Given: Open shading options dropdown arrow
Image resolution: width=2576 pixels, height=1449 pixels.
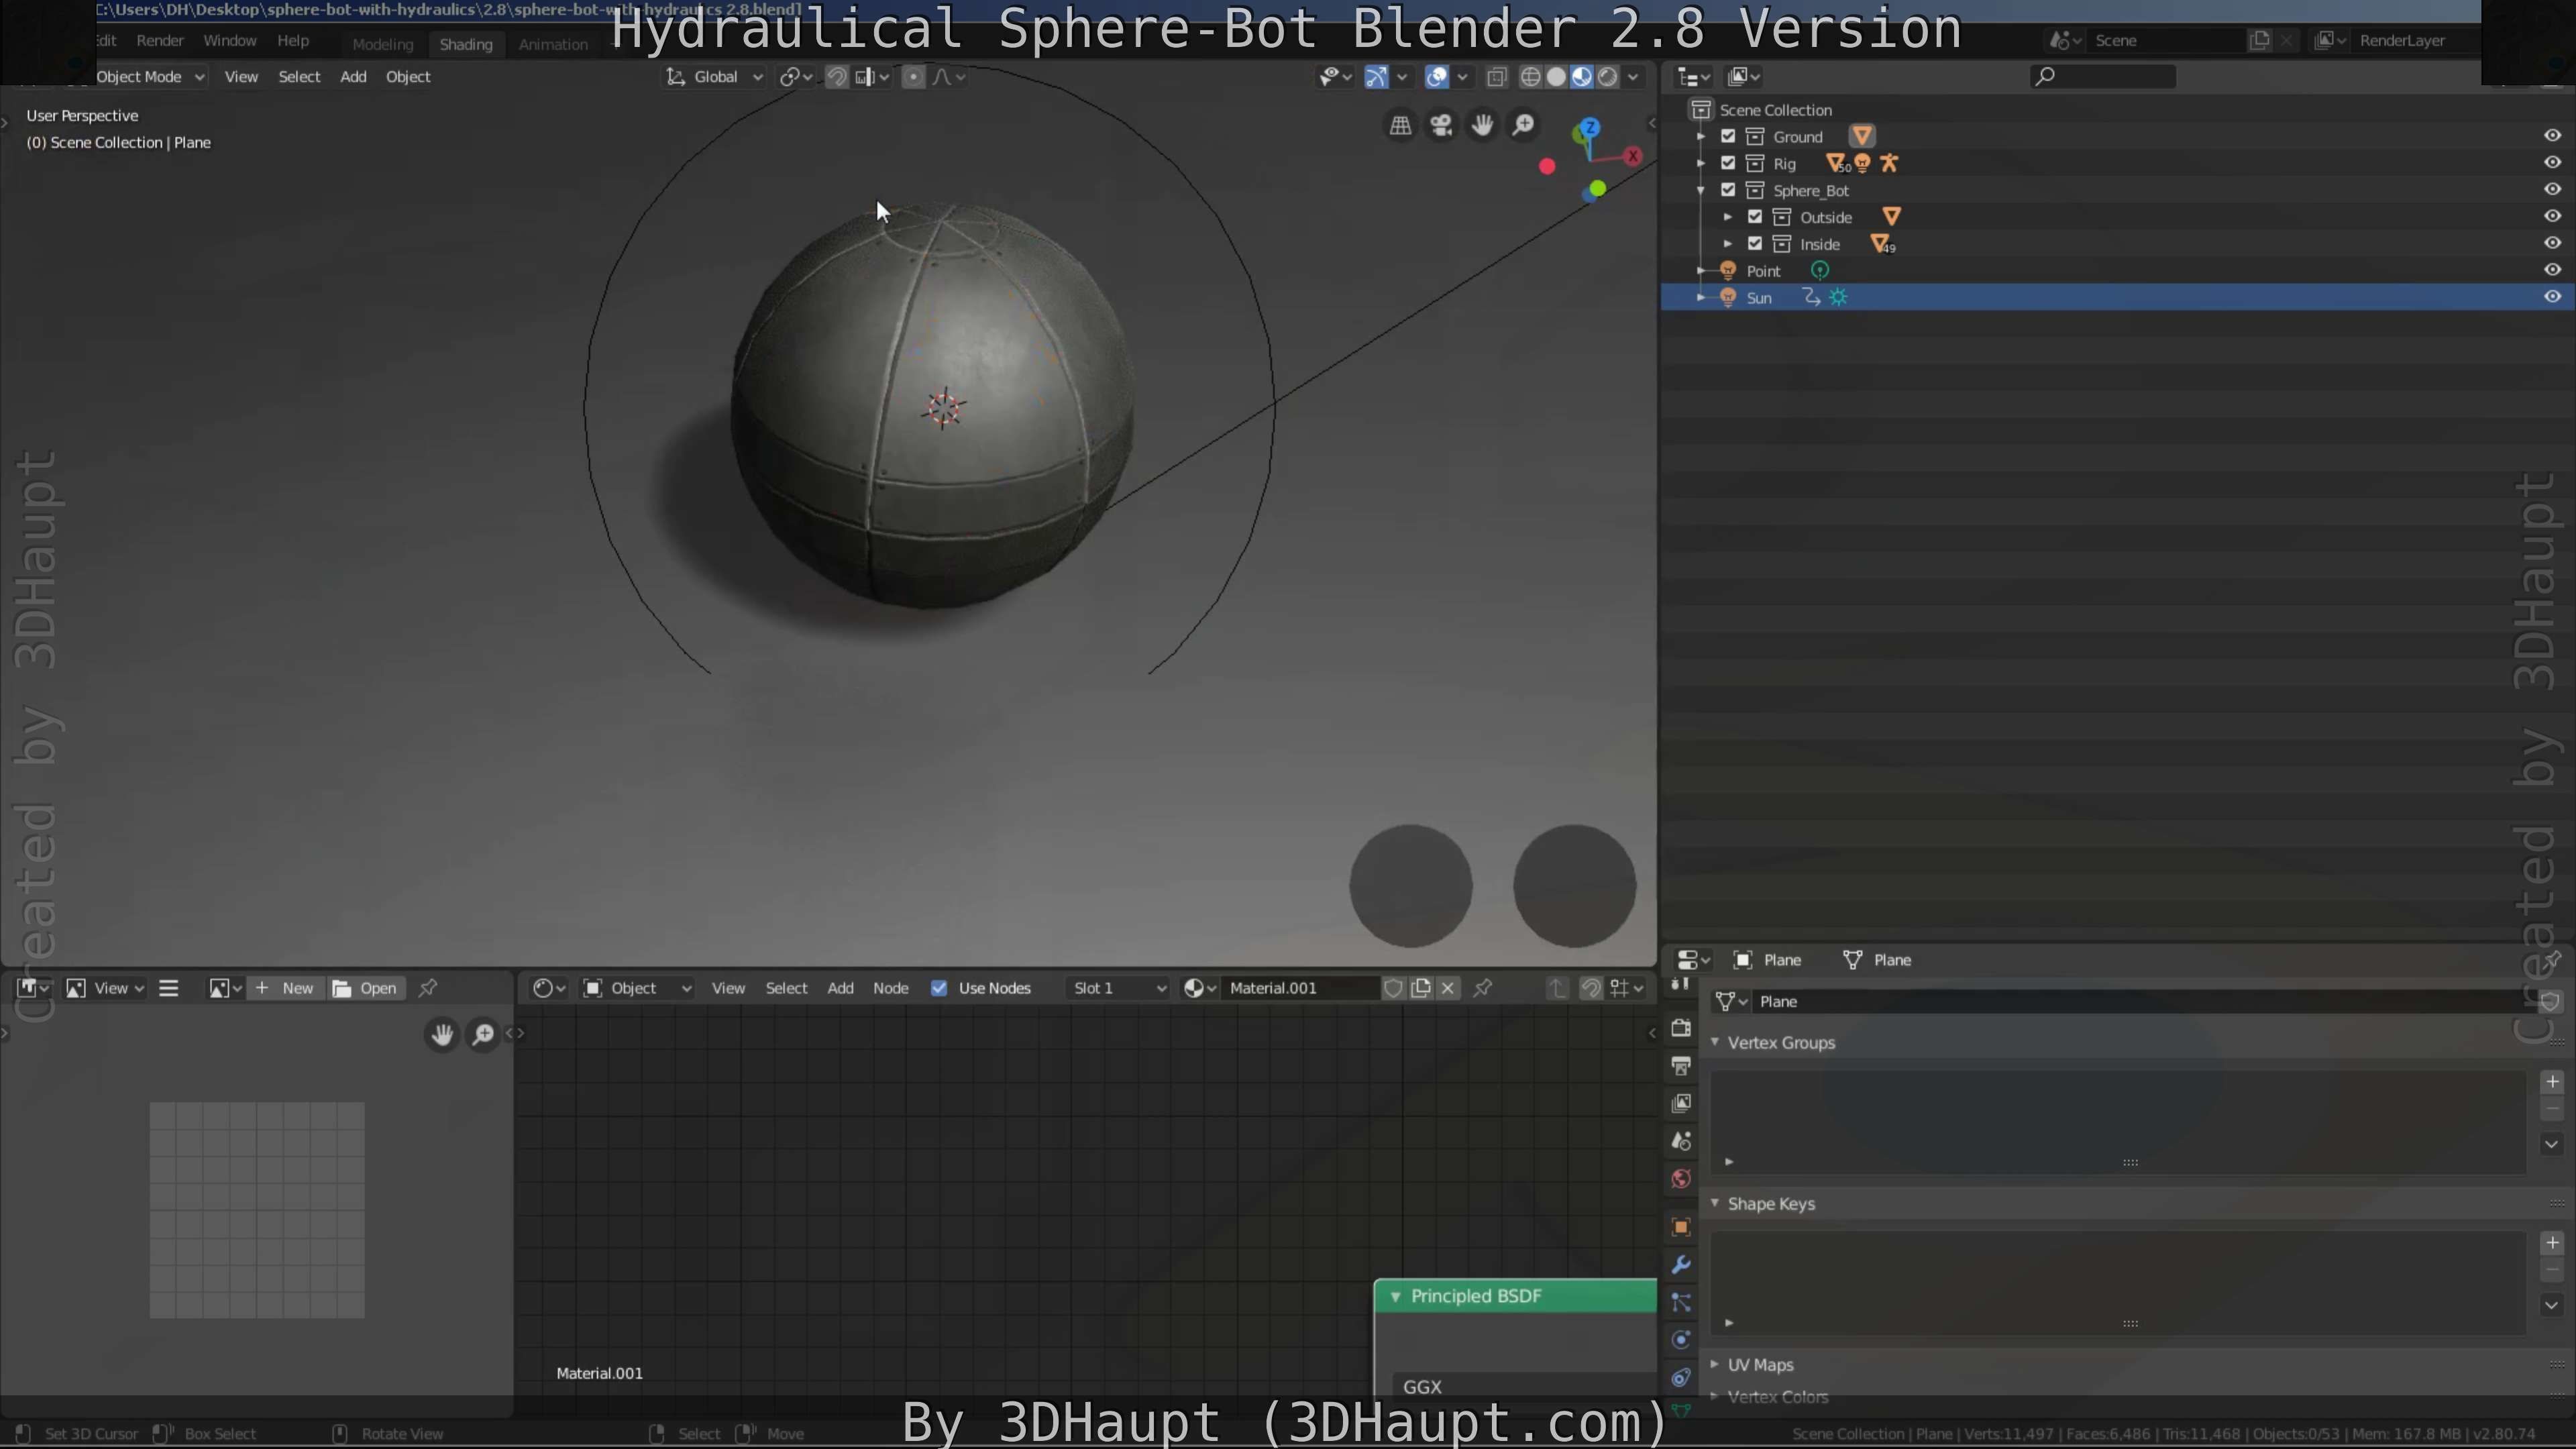Looking at the screenshot, I should pyautogui.click(x=1633, y=77).
